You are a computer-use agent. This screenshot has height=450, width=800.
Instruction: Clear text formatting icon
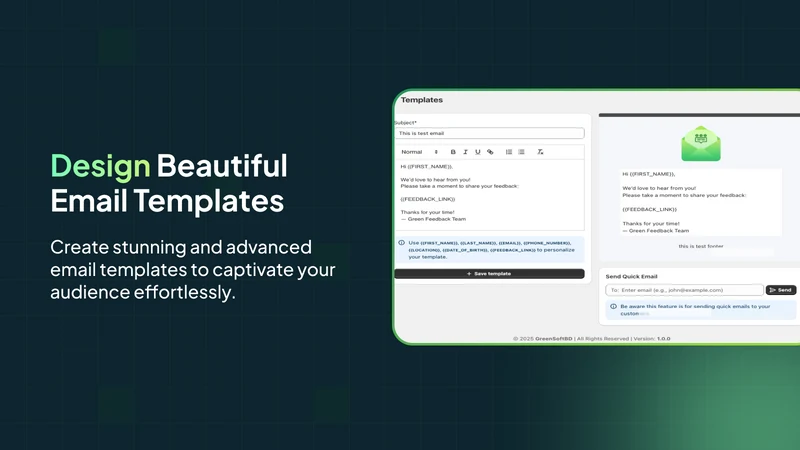click(540, 152)
